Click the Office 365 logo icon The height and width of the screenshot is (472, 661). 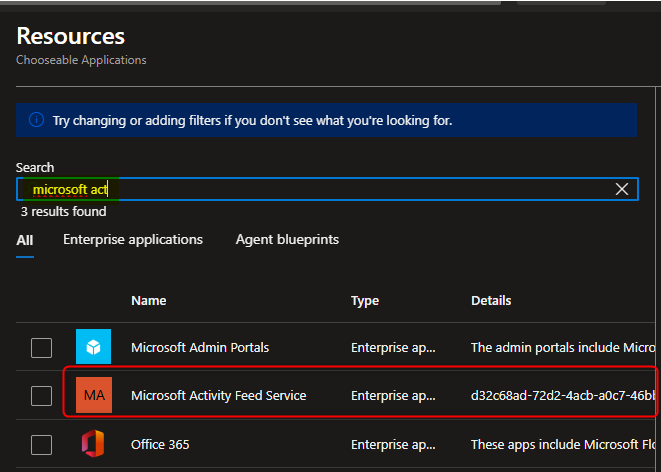click(x=93, y=443)
